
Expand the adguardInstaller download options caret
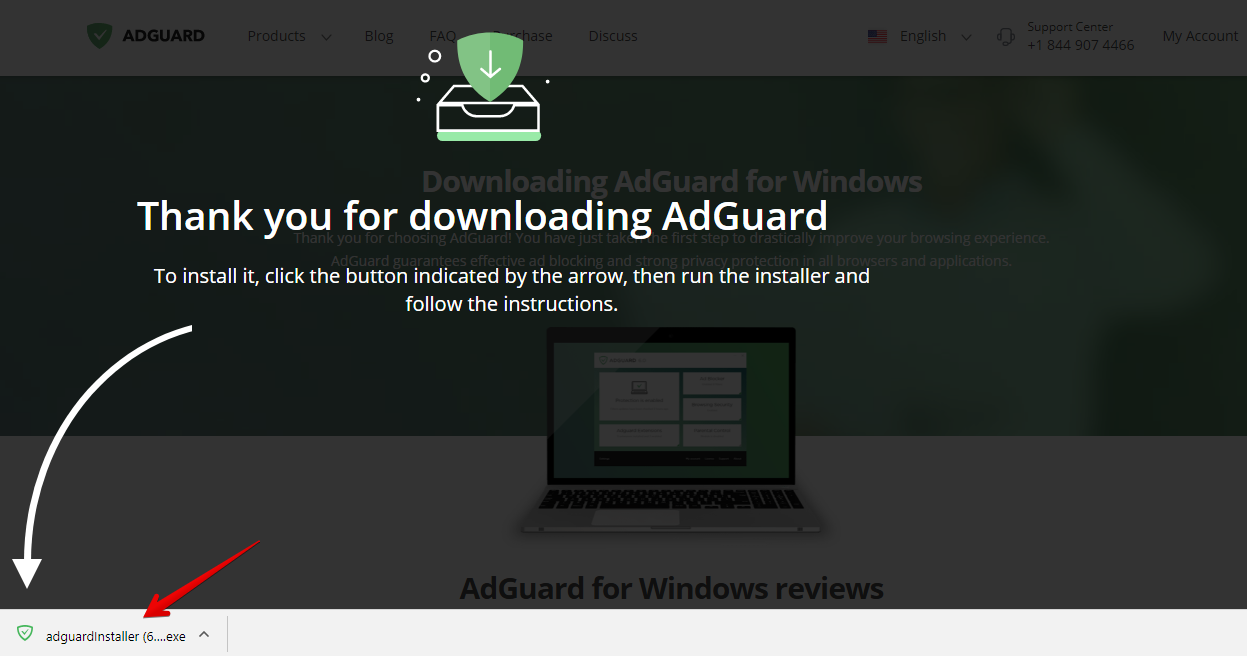[204, 634]
